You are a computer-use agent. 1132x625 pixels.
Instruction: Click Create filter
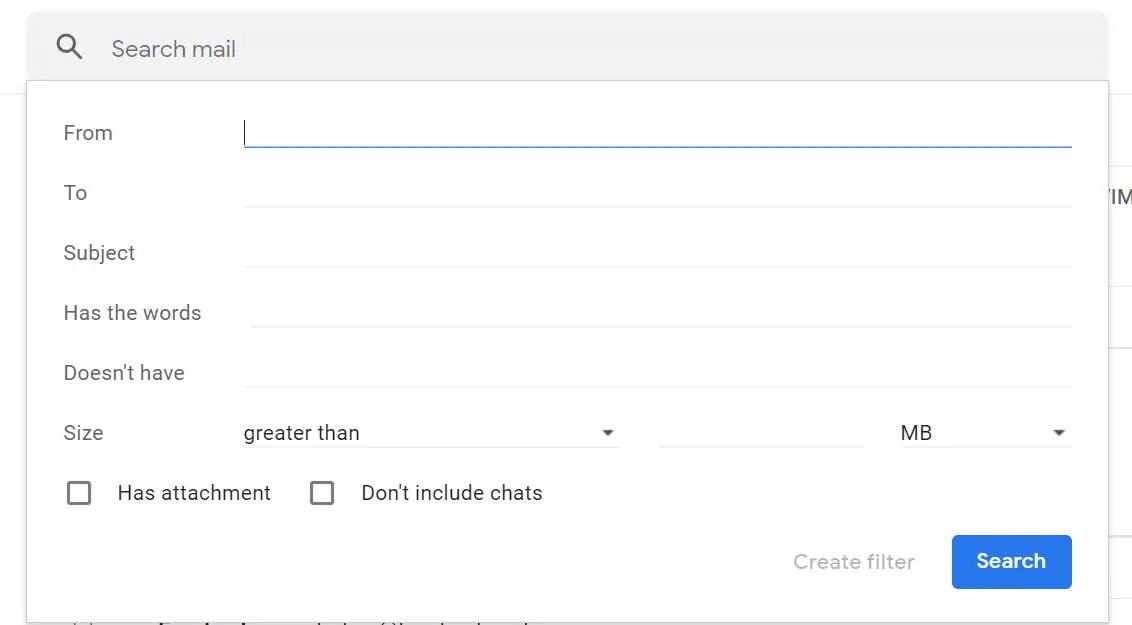(x=854, y=561)
